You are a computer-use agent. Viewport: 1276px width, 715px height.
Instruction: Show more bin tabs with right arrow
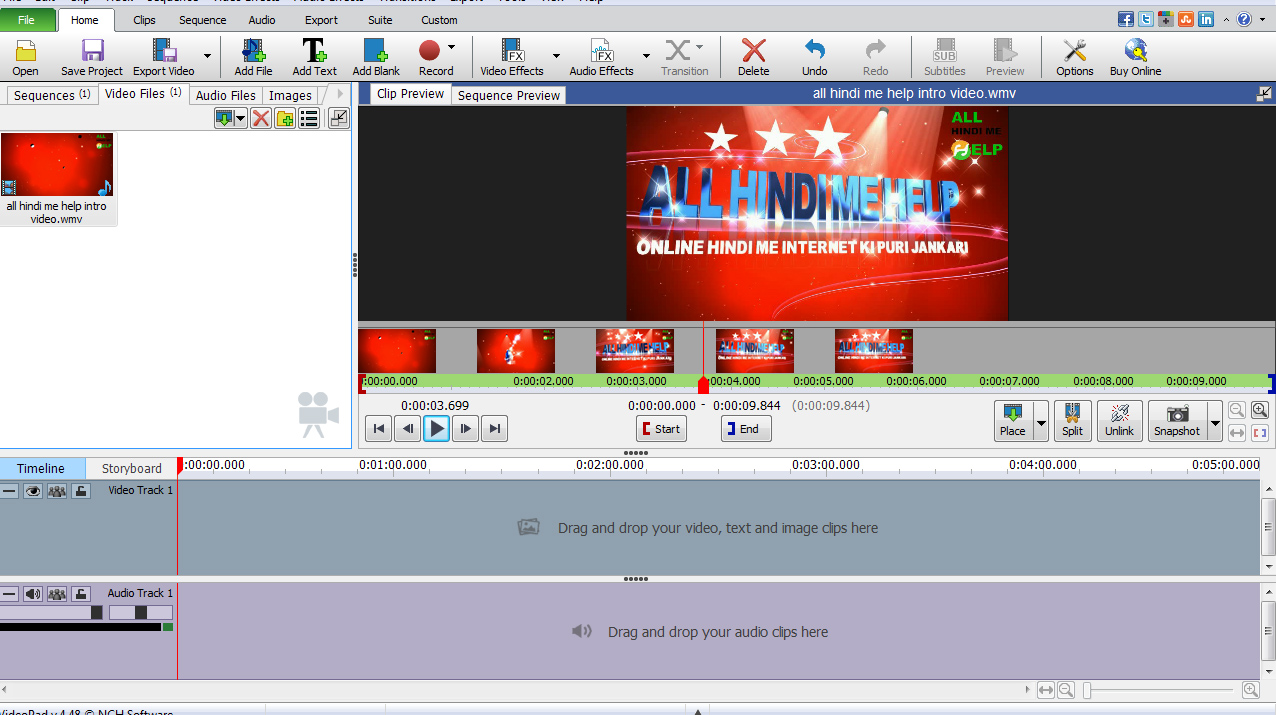pyautogui.click(x=340, y=94)
